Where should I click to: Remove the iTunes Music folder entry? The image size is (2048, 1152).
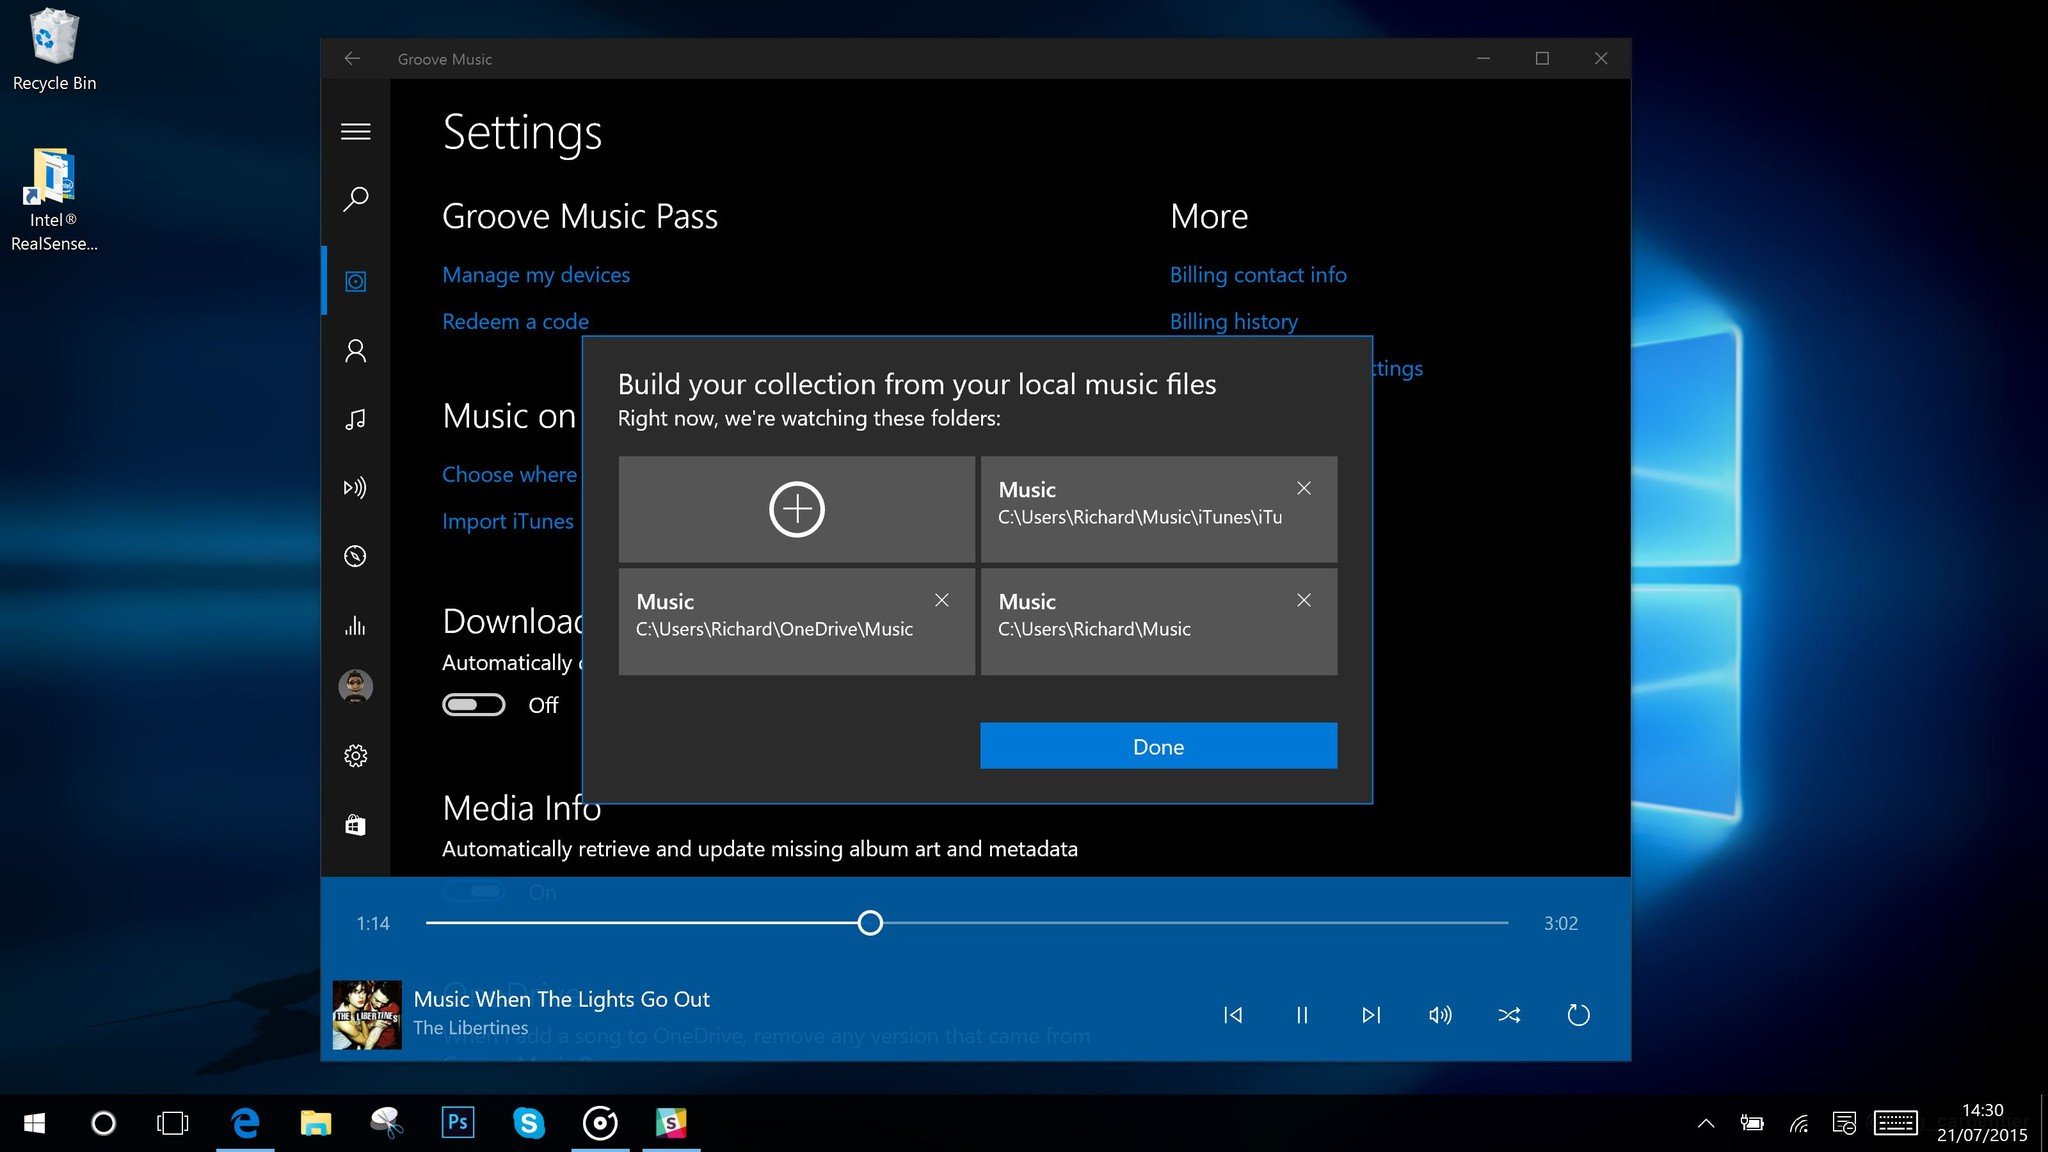[x=1303, y=488]
